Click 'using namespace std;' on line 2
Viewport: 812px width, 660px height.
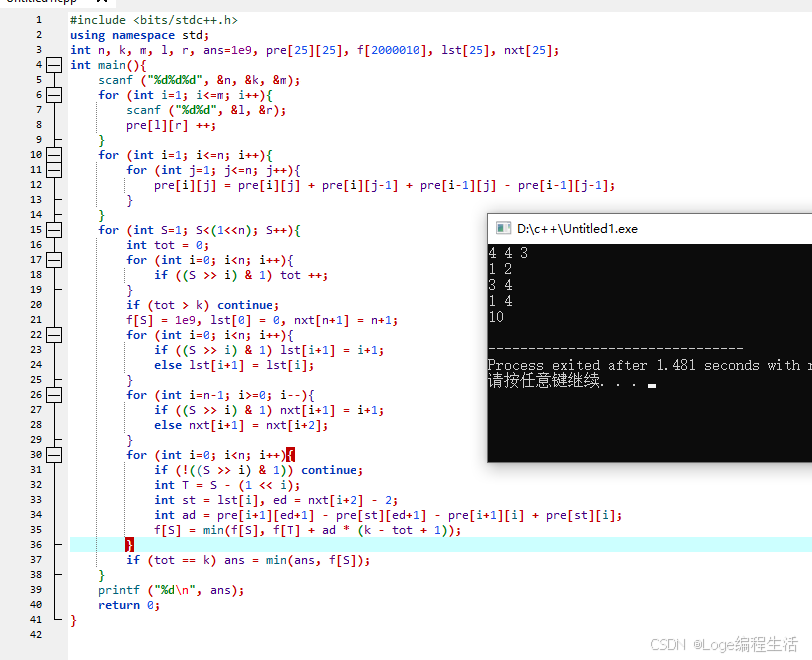140,35
